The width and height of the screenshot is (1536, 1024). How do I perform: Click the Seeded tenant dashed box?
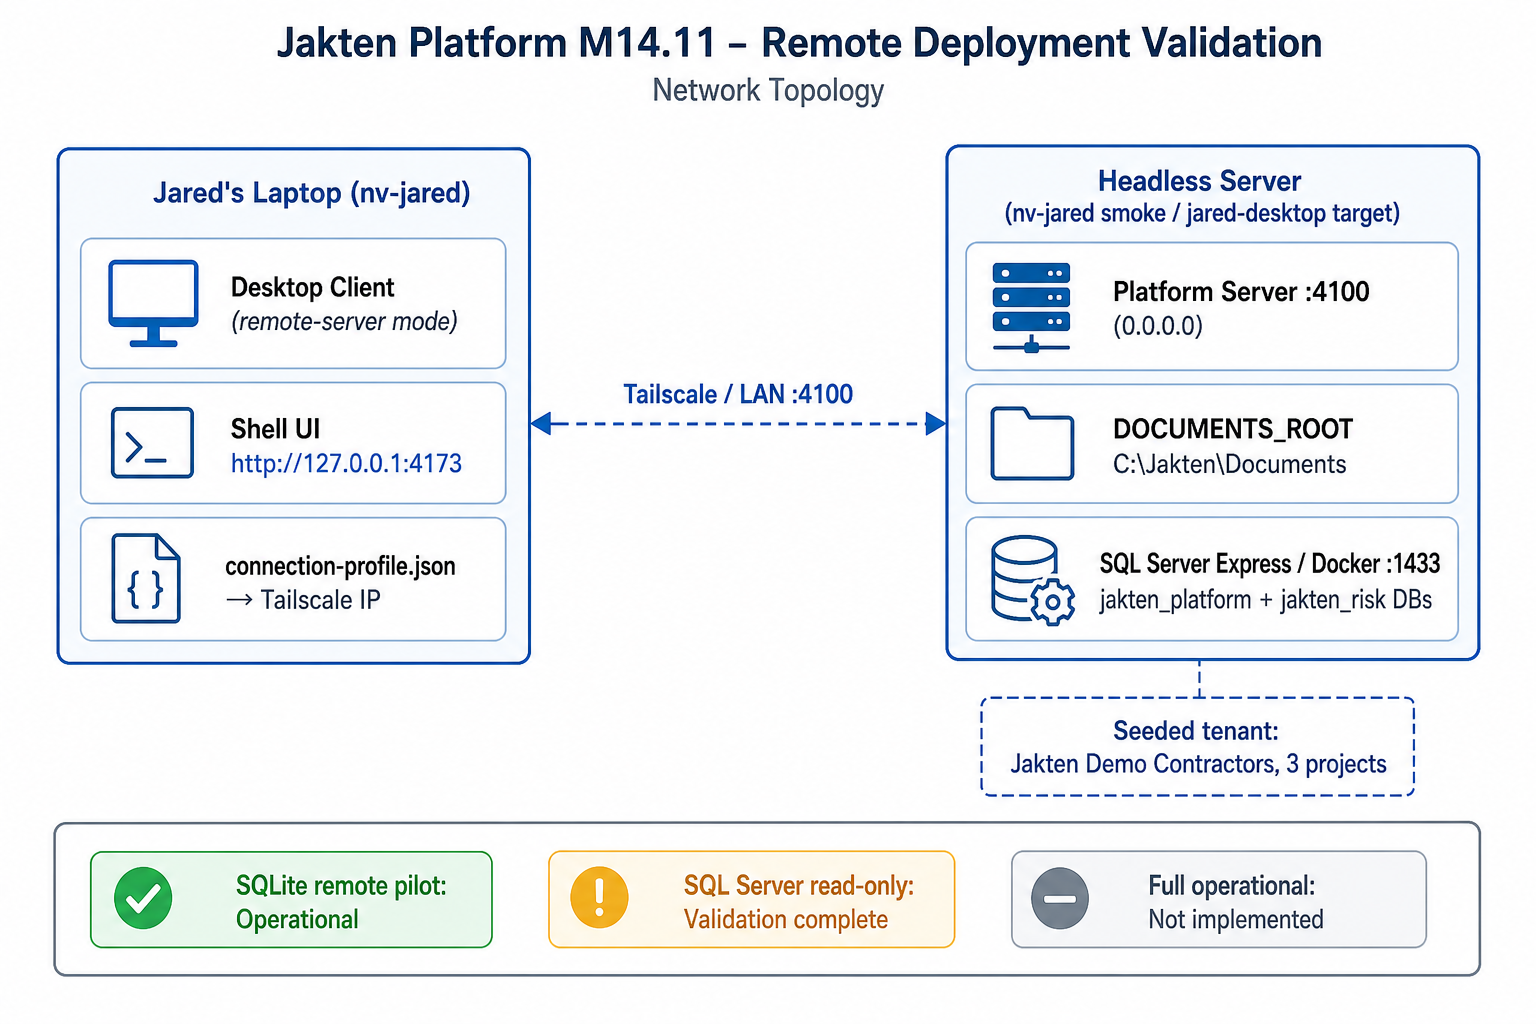[1198, 747]
